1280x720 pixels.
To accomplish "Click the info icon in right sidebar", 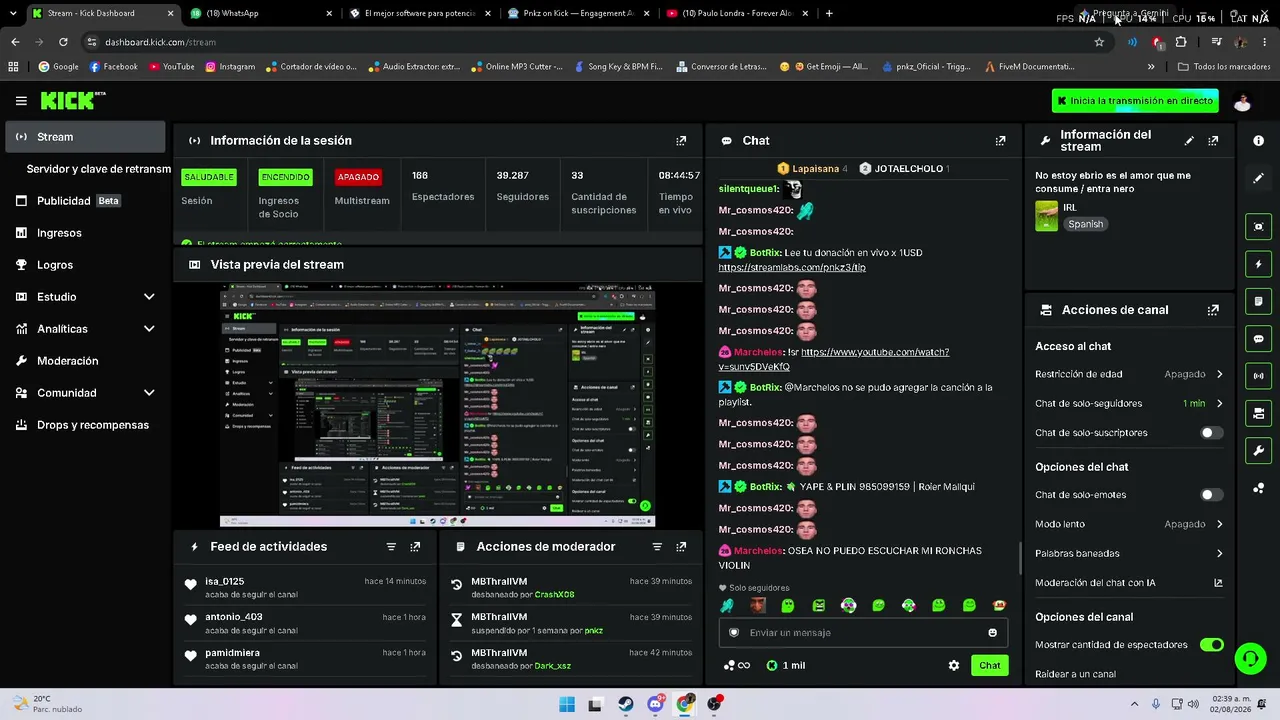I will coord(1259,141).
